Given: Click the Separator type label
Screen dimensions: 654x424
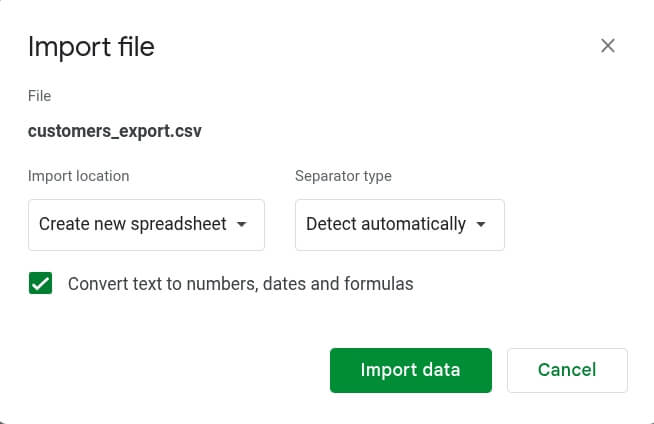Looking at the screenshot, I should 343,176.
